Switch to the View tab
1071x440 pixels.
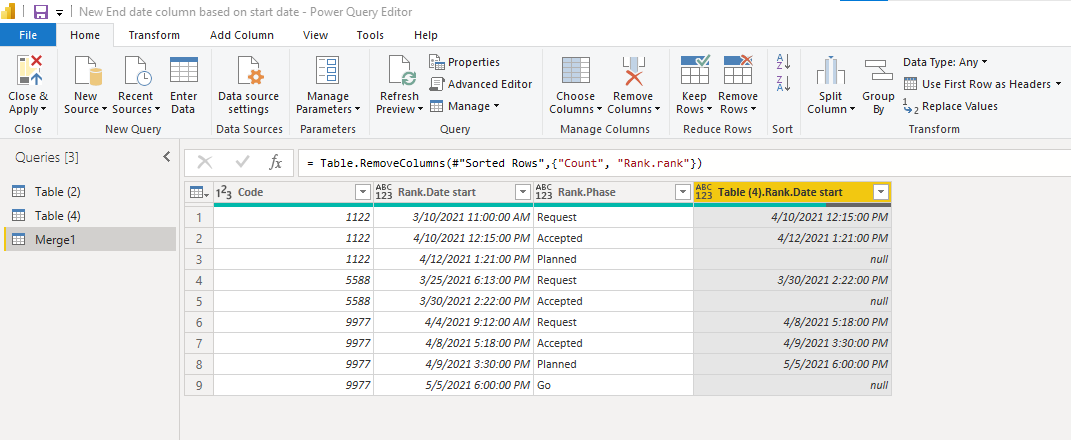pos(316,35)
